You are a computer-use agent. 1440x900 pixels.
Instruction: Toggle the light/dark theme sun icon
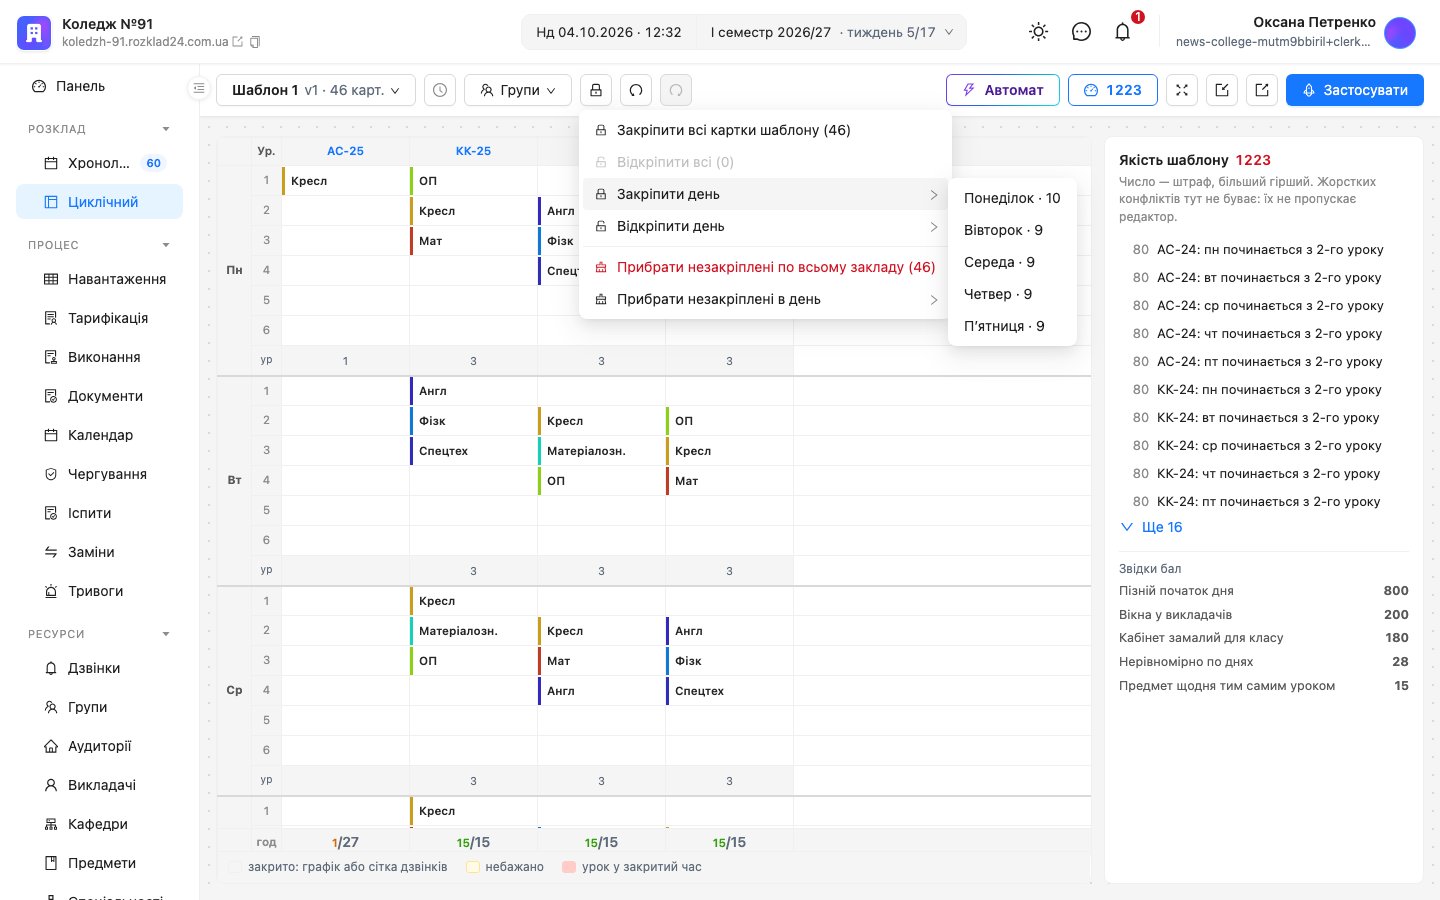[x=1039, y=32]
